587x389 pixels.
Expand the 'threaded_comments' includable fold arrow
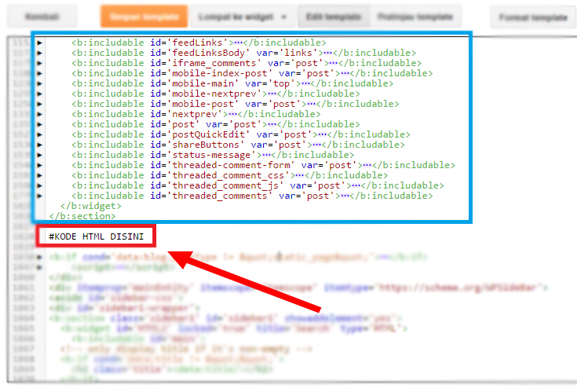tap(40, 196)
